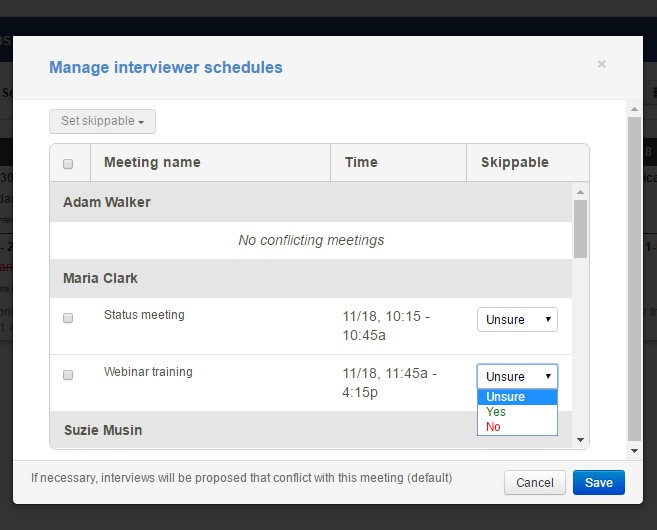The image size is (657, 530).
Task: Click the dialog's outer scrollbar thumb
Action: point(634,280)
